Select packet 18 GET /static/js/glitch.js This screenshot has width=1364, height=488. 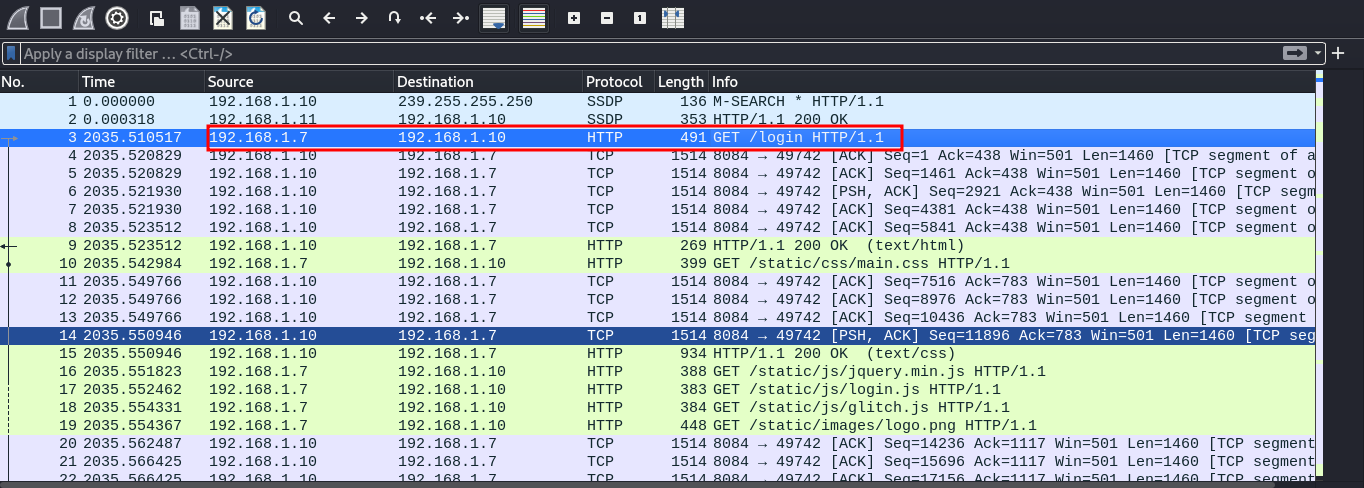[657, 408]
